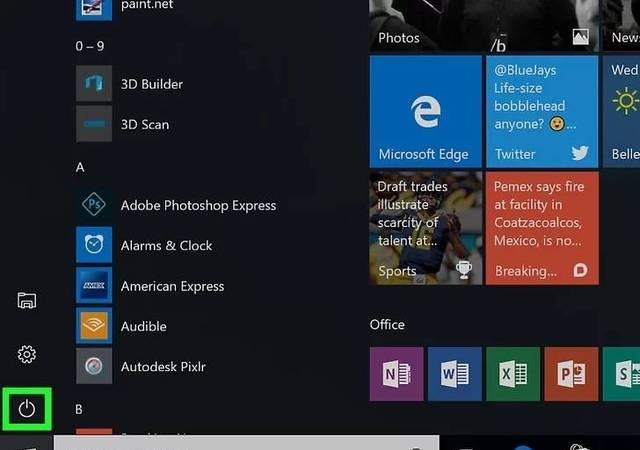Click the 'Audible' label
Viewport: 640px width, 450px height.
144,326
